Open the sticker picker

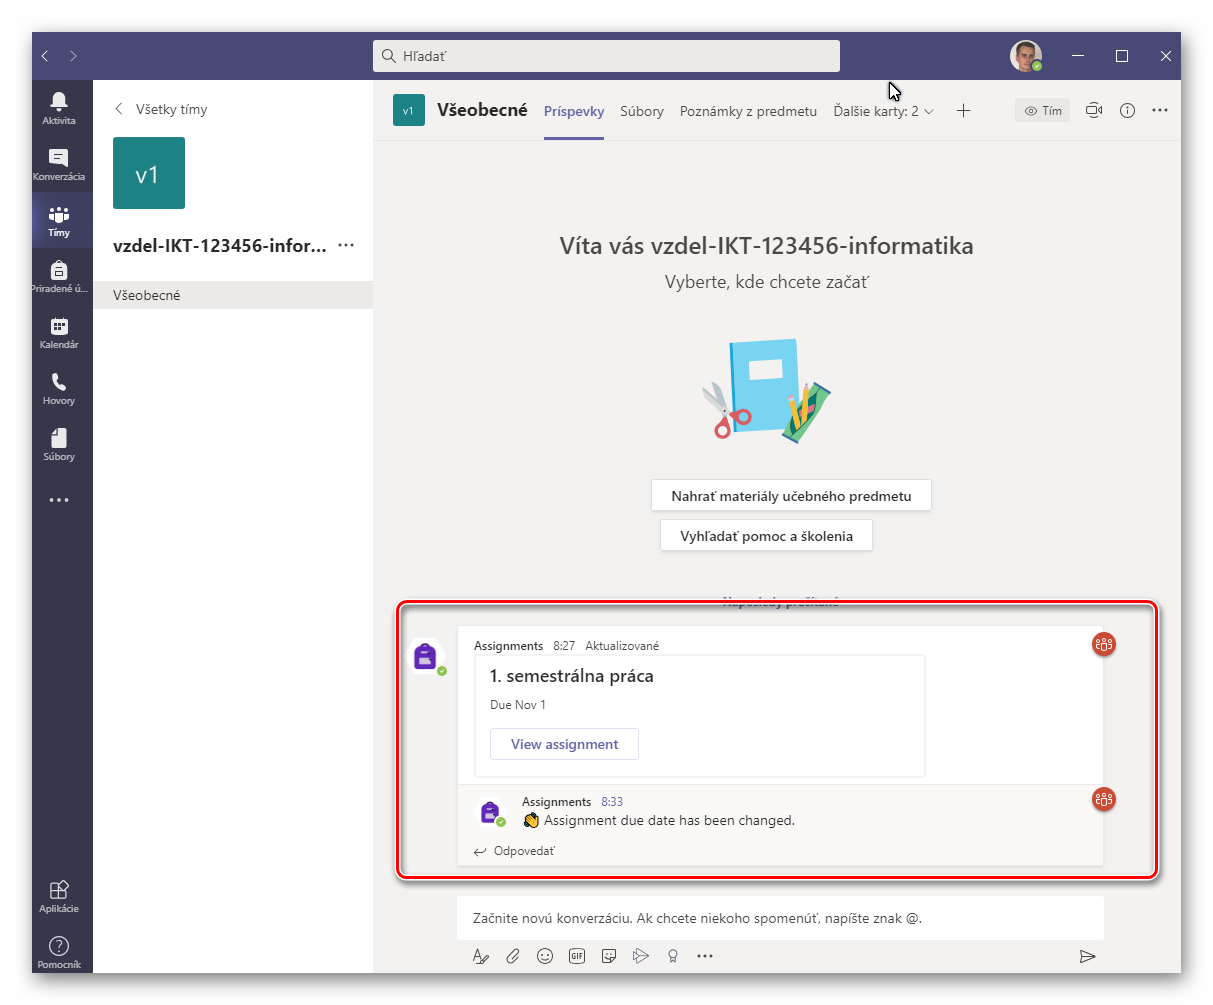(609, 956)
